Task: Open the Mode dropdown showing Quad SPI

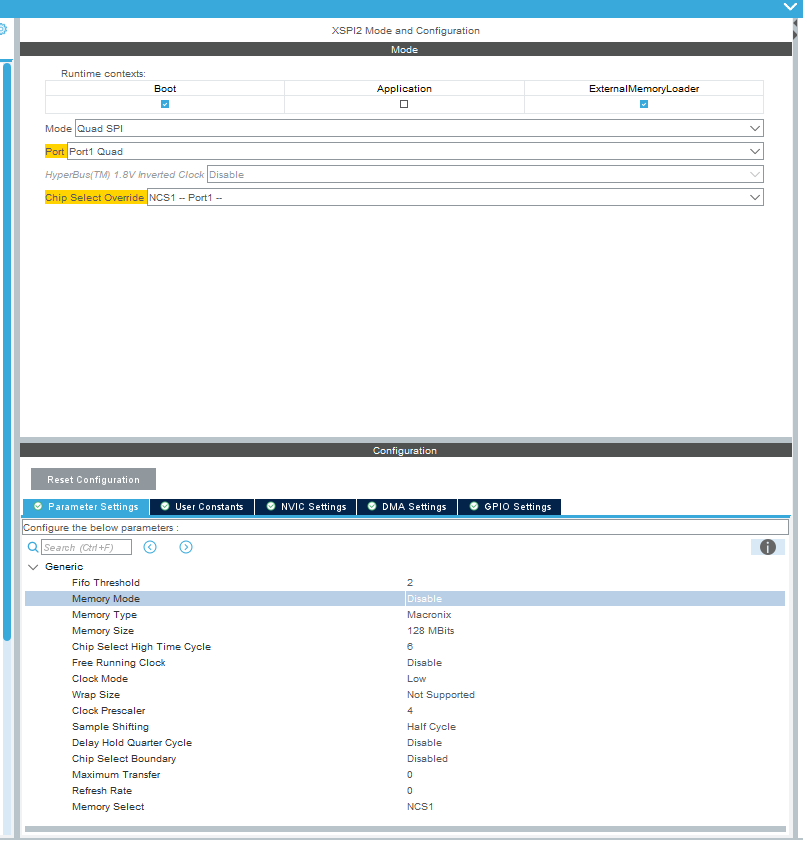Action: click(x=419, y=128)
